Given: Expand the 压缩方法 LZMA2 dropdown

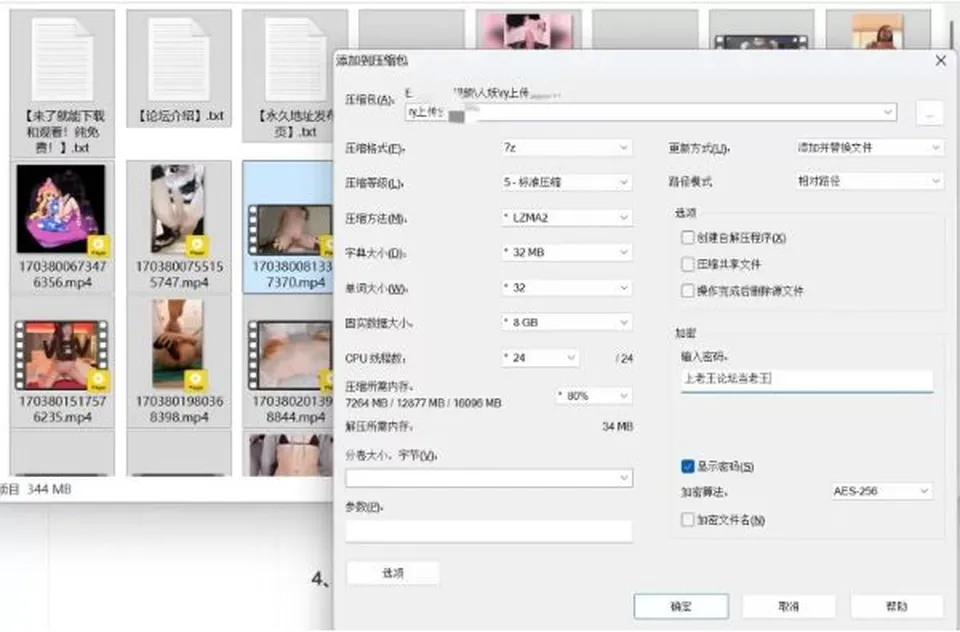Looking at the screenshot, I should click(x=566, y=217).
